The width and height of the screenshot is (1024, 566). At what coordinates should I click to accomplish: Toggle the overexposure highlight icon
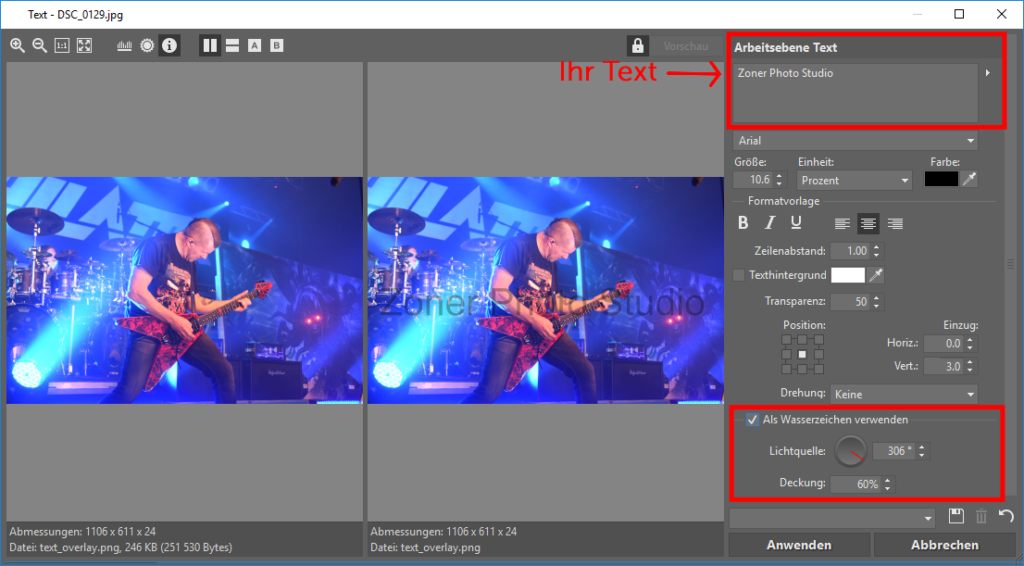point(147,46)
